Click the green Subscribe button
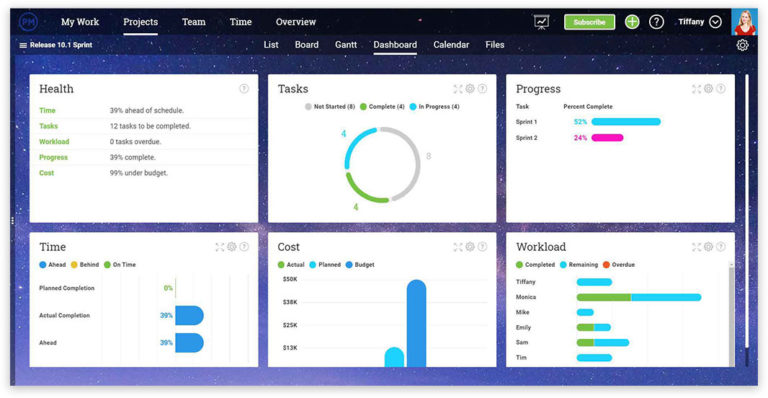The width and height of the screenshot is (768, 398). coord(589,22)
